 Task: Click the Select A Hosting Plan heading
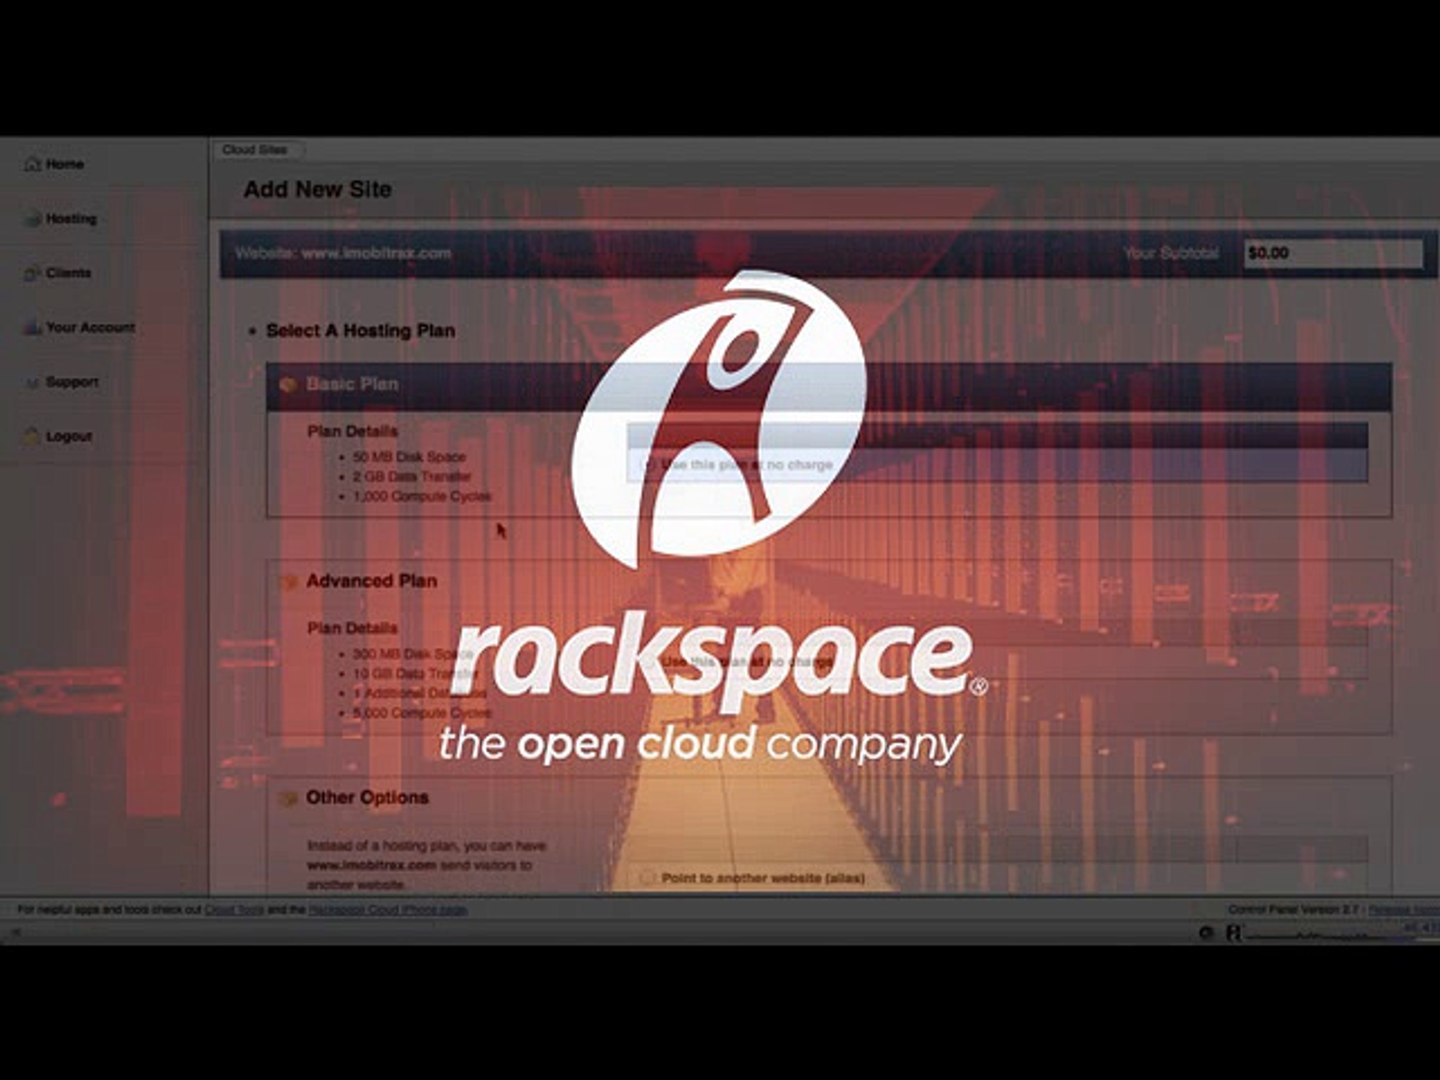(x=360, y=331)
